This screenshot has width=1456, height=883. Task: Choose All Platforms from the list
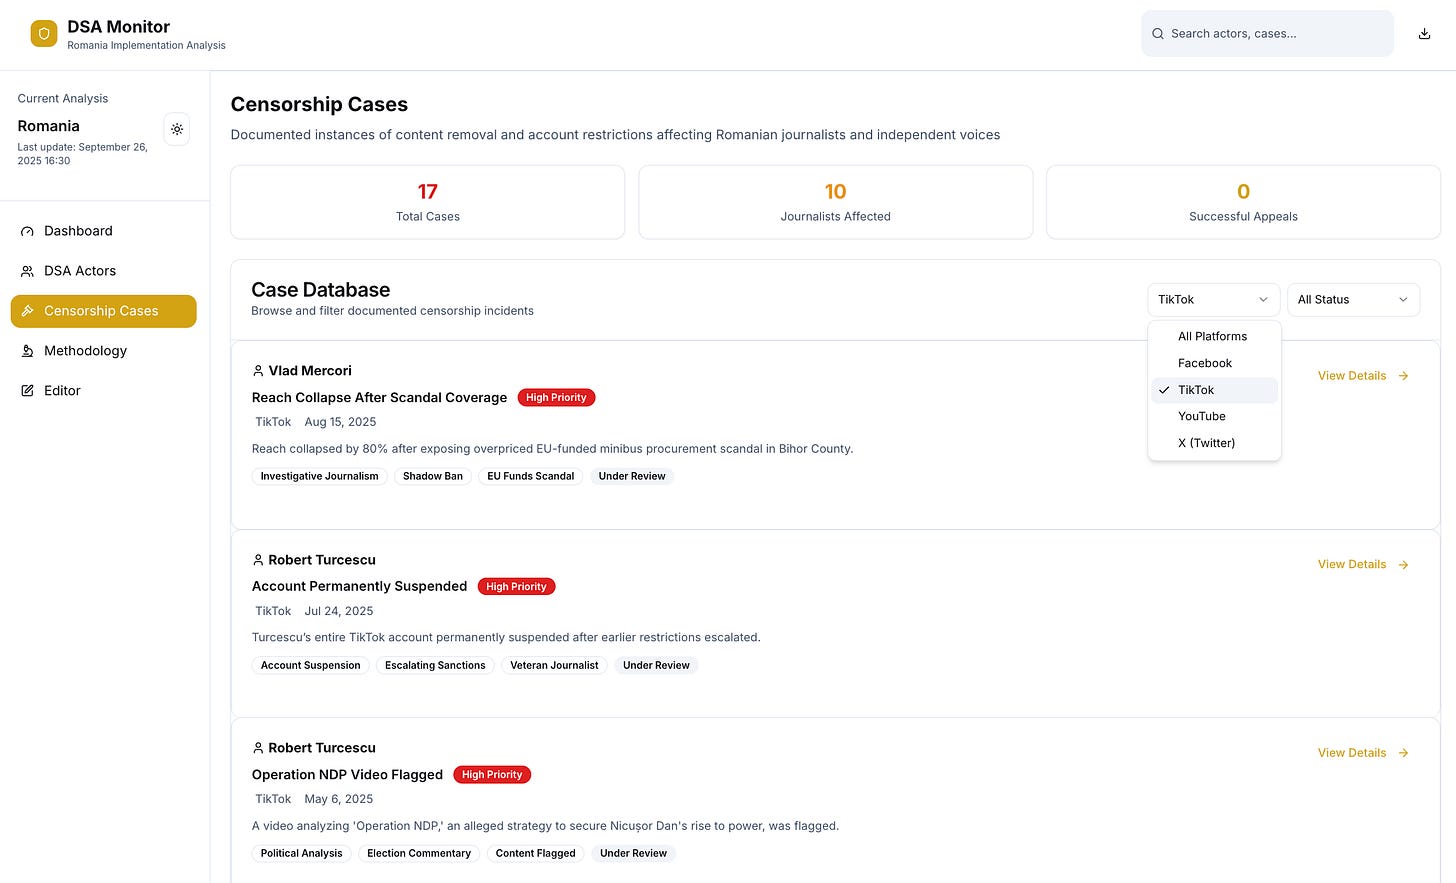[x=1214, y=337]
